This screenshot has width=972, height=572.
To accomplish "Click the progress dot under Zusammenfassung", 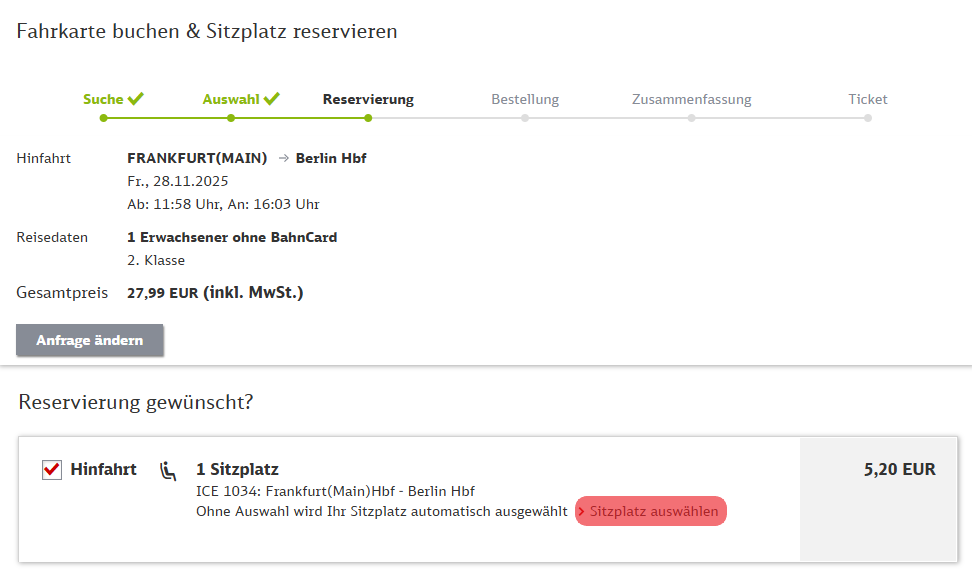I will click(x=691, y=118).
